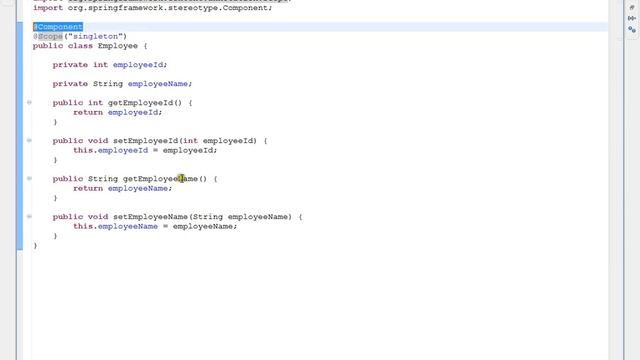Click the 'public void' keywords before setEmployeeName
Viewport: 640px width, 360px height.
click(80, 217)
